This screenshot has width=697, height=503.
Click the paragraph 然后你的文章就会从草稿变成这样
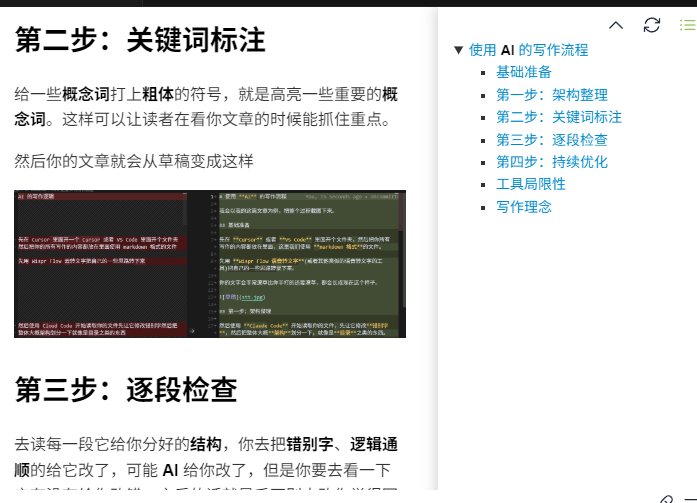coord(134,161)
